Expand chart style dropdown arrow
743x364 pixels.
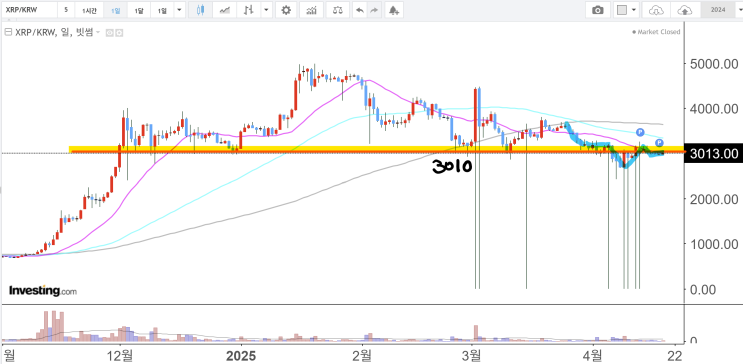(266, 9)
